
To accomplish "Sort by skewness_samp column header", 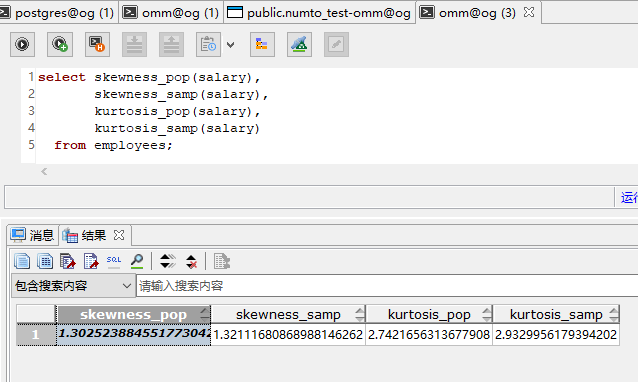I will coord(288,314).
